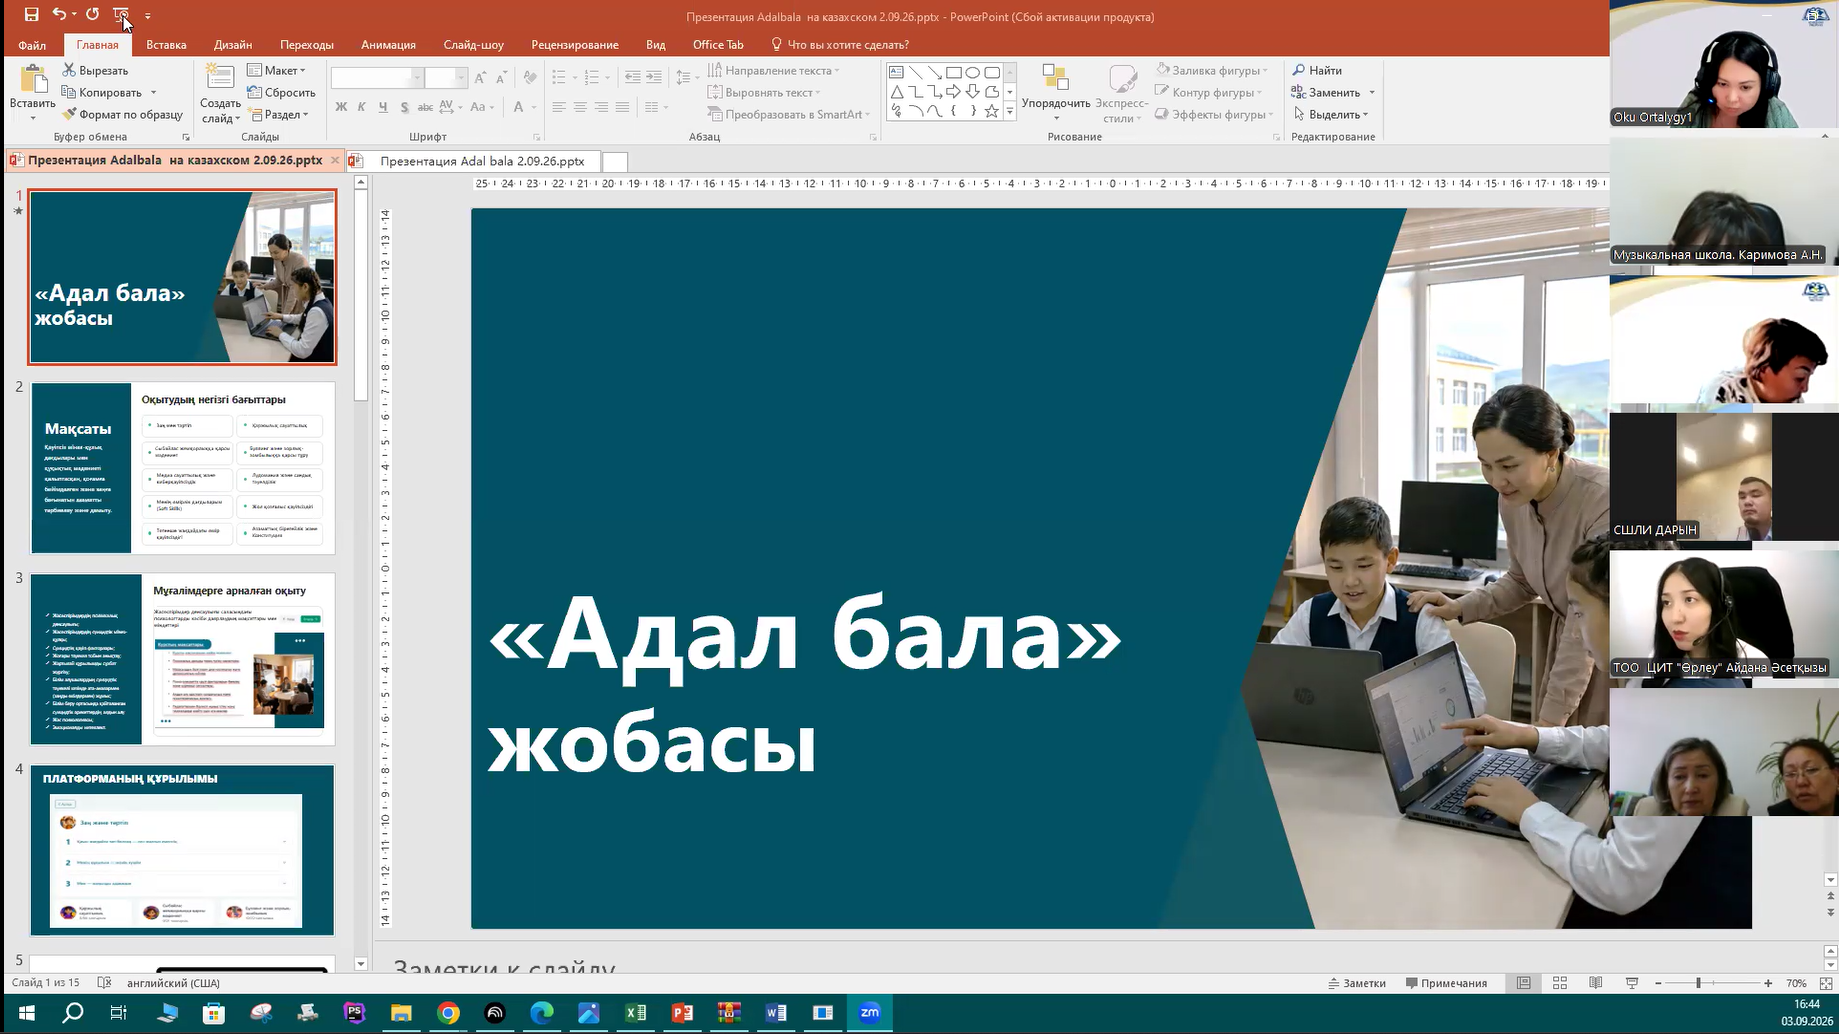Click the Format Painter brush icon
This screenshot has height=1034, width=1839.
click(69, 114)
